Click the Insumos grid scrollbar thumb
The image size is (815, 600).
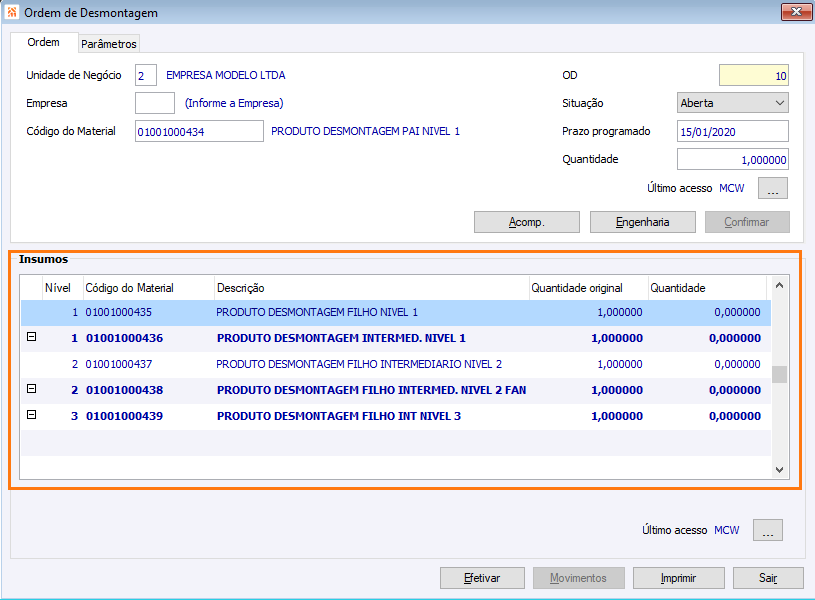point(779,374)
